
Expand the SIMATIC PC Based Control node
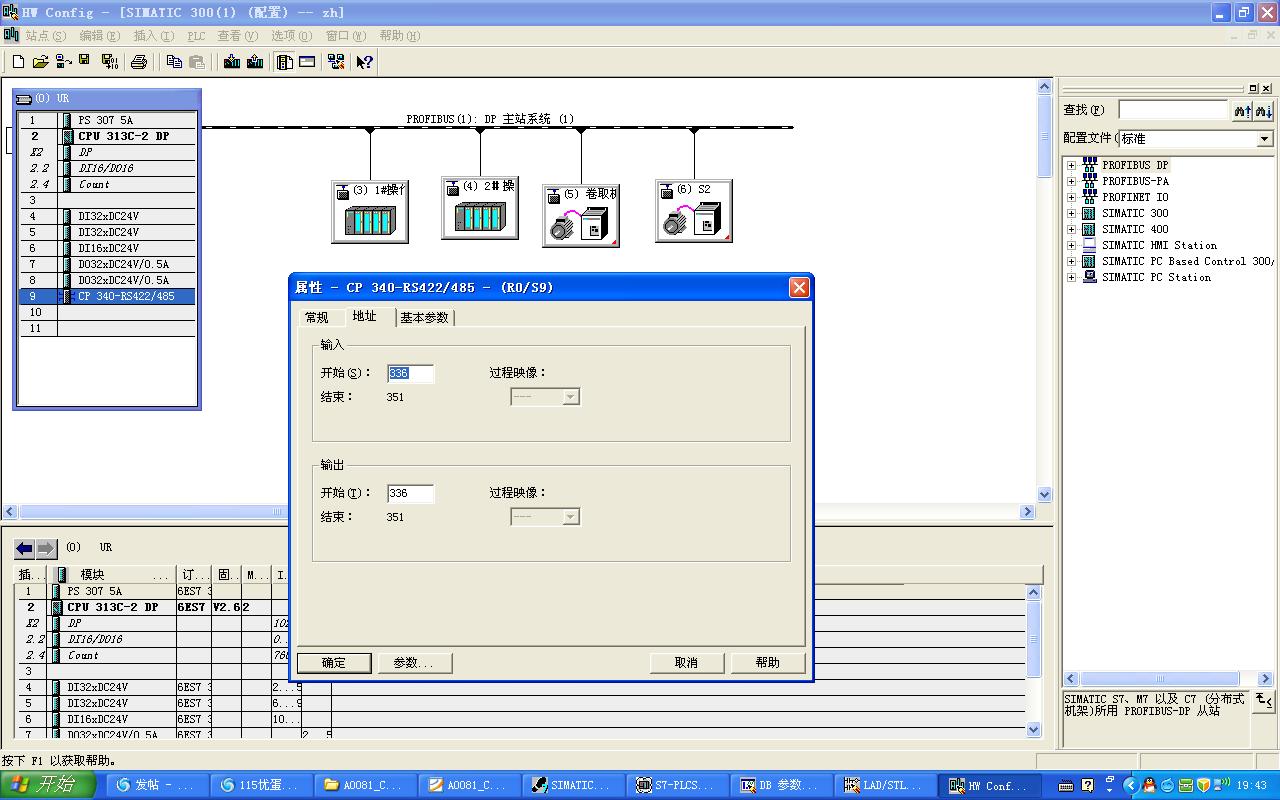tap(1071, 261)
